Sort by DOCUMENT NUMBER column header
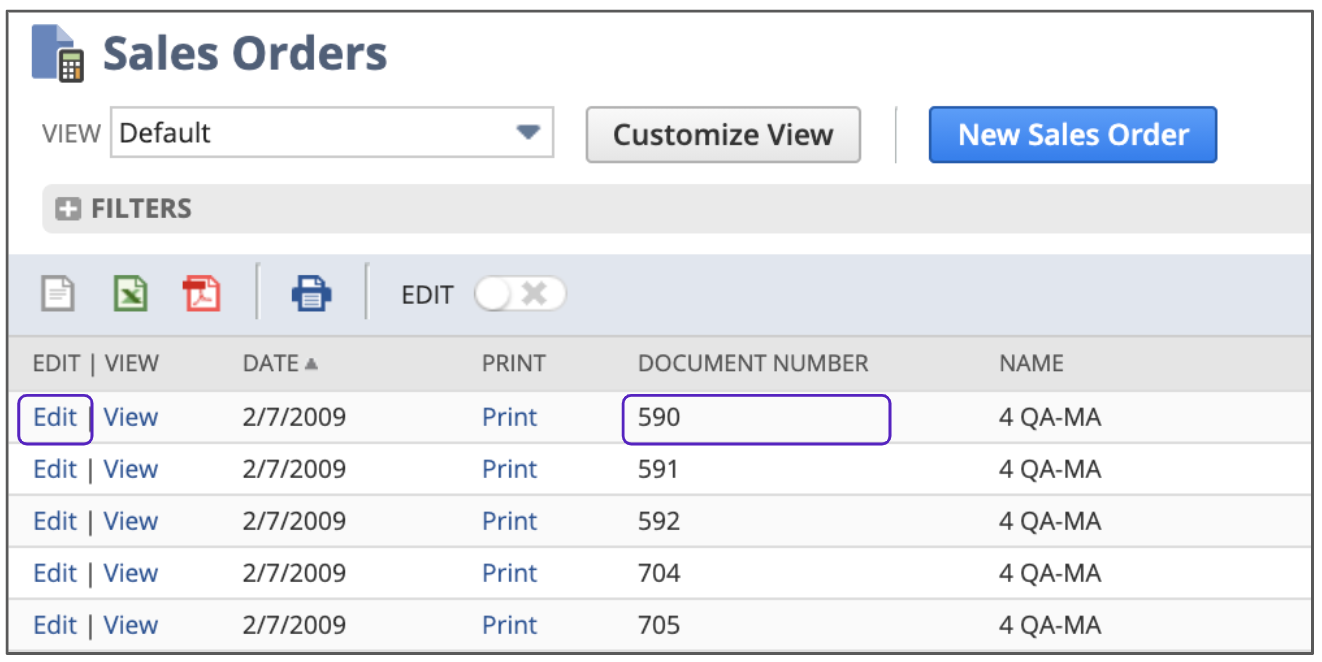This screenshot has width=1322, height=662. click(x=752, y=363)
